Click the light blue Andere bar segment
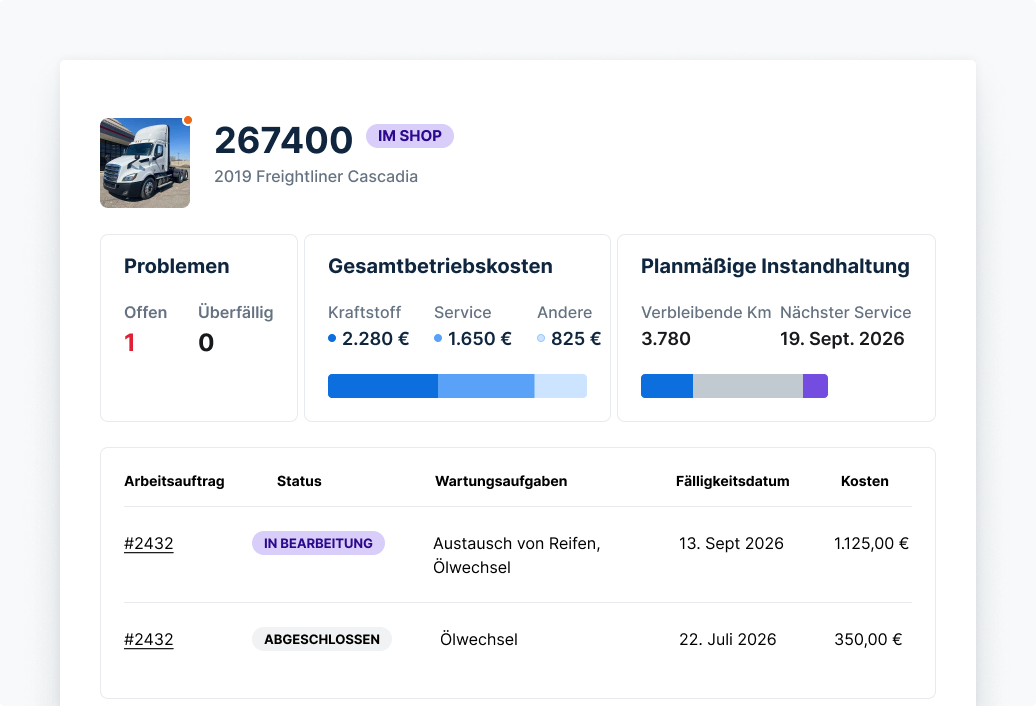The height and width of the screenshot is (706, 1036). (560, 386)
